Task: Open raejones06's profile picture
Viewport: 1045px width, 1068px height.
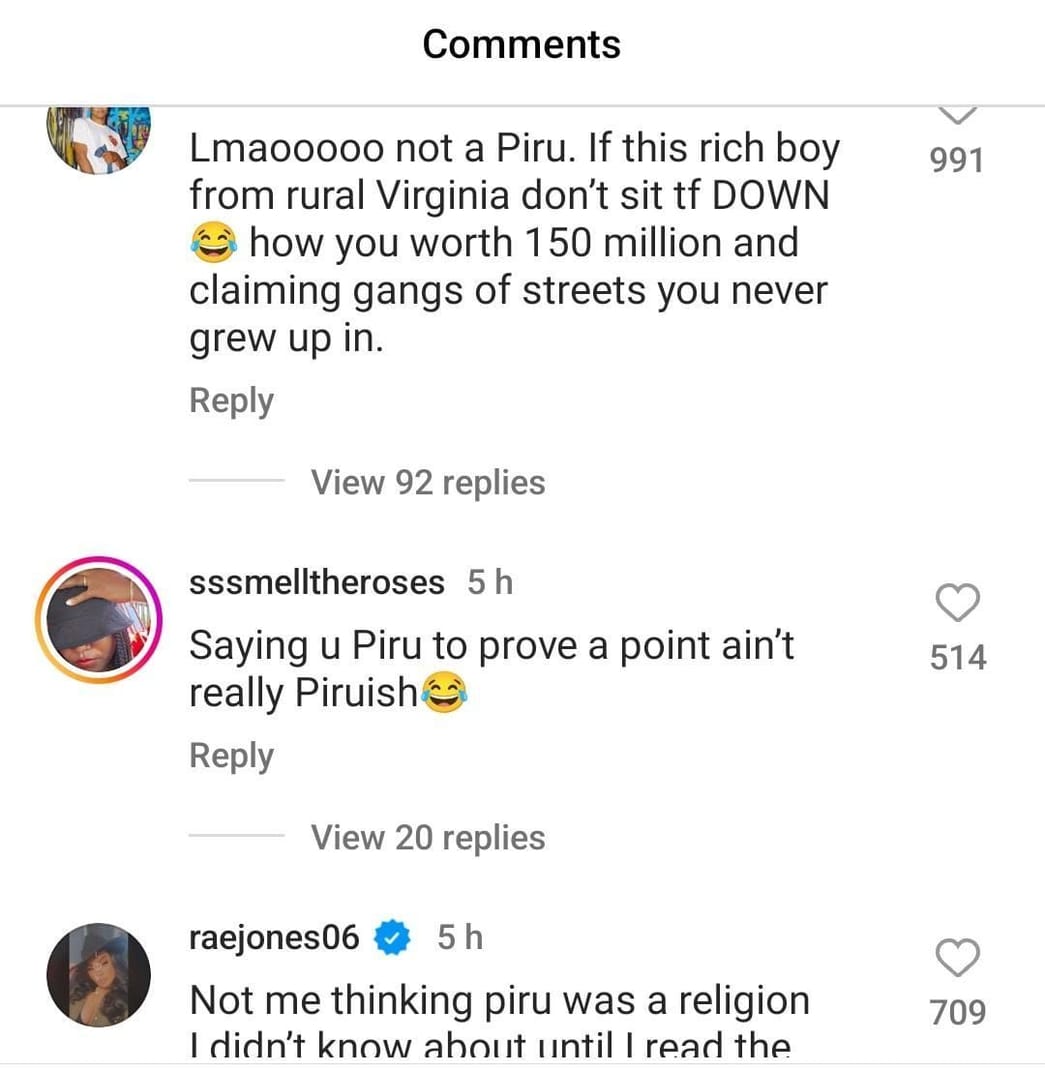Action: pos(98,974)
